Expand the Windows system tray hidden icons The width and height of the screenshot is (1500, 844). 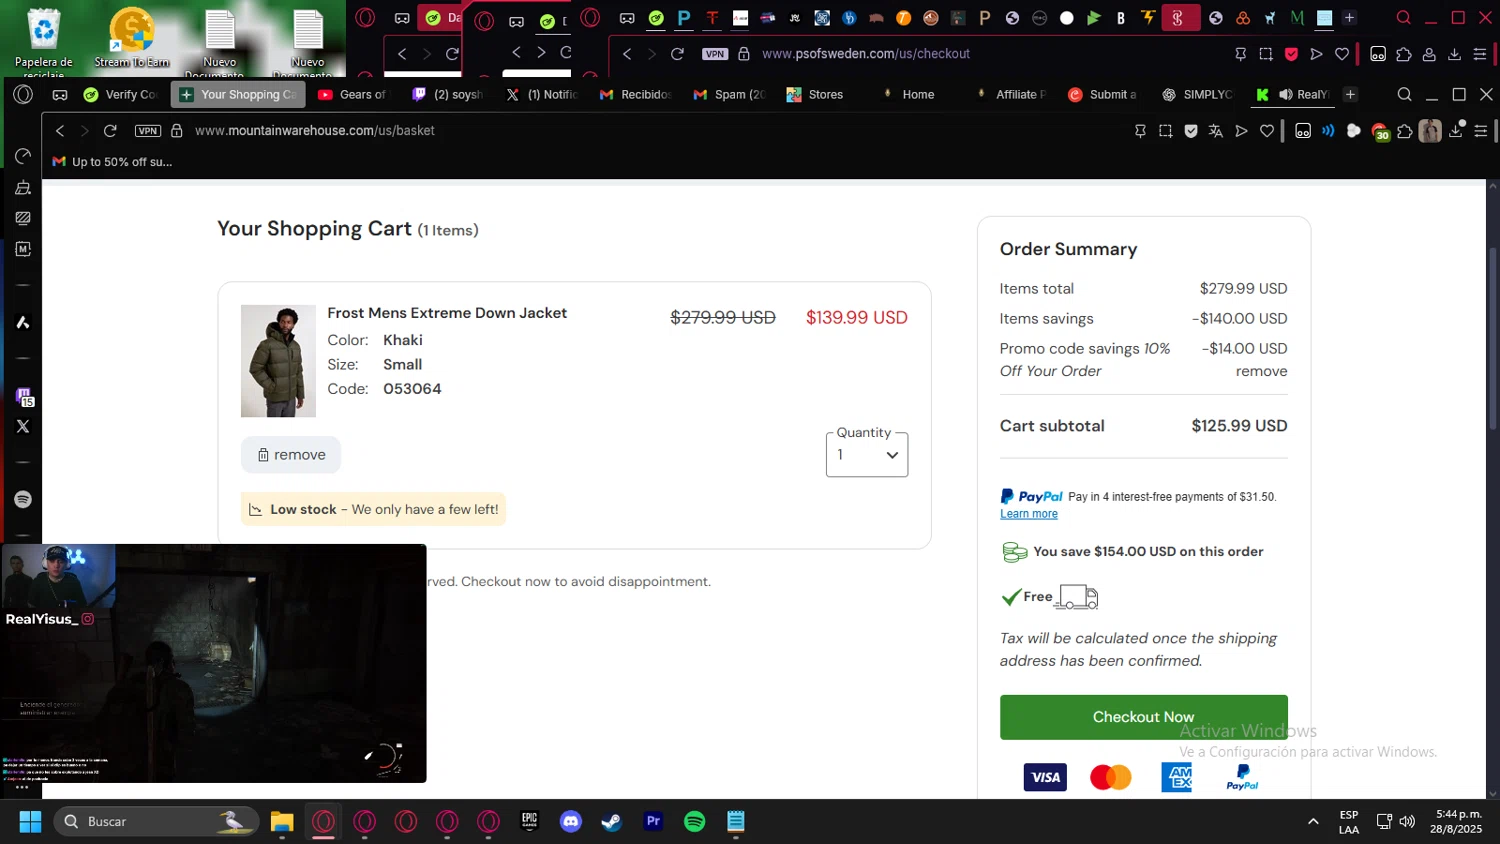pos(1312,822)
